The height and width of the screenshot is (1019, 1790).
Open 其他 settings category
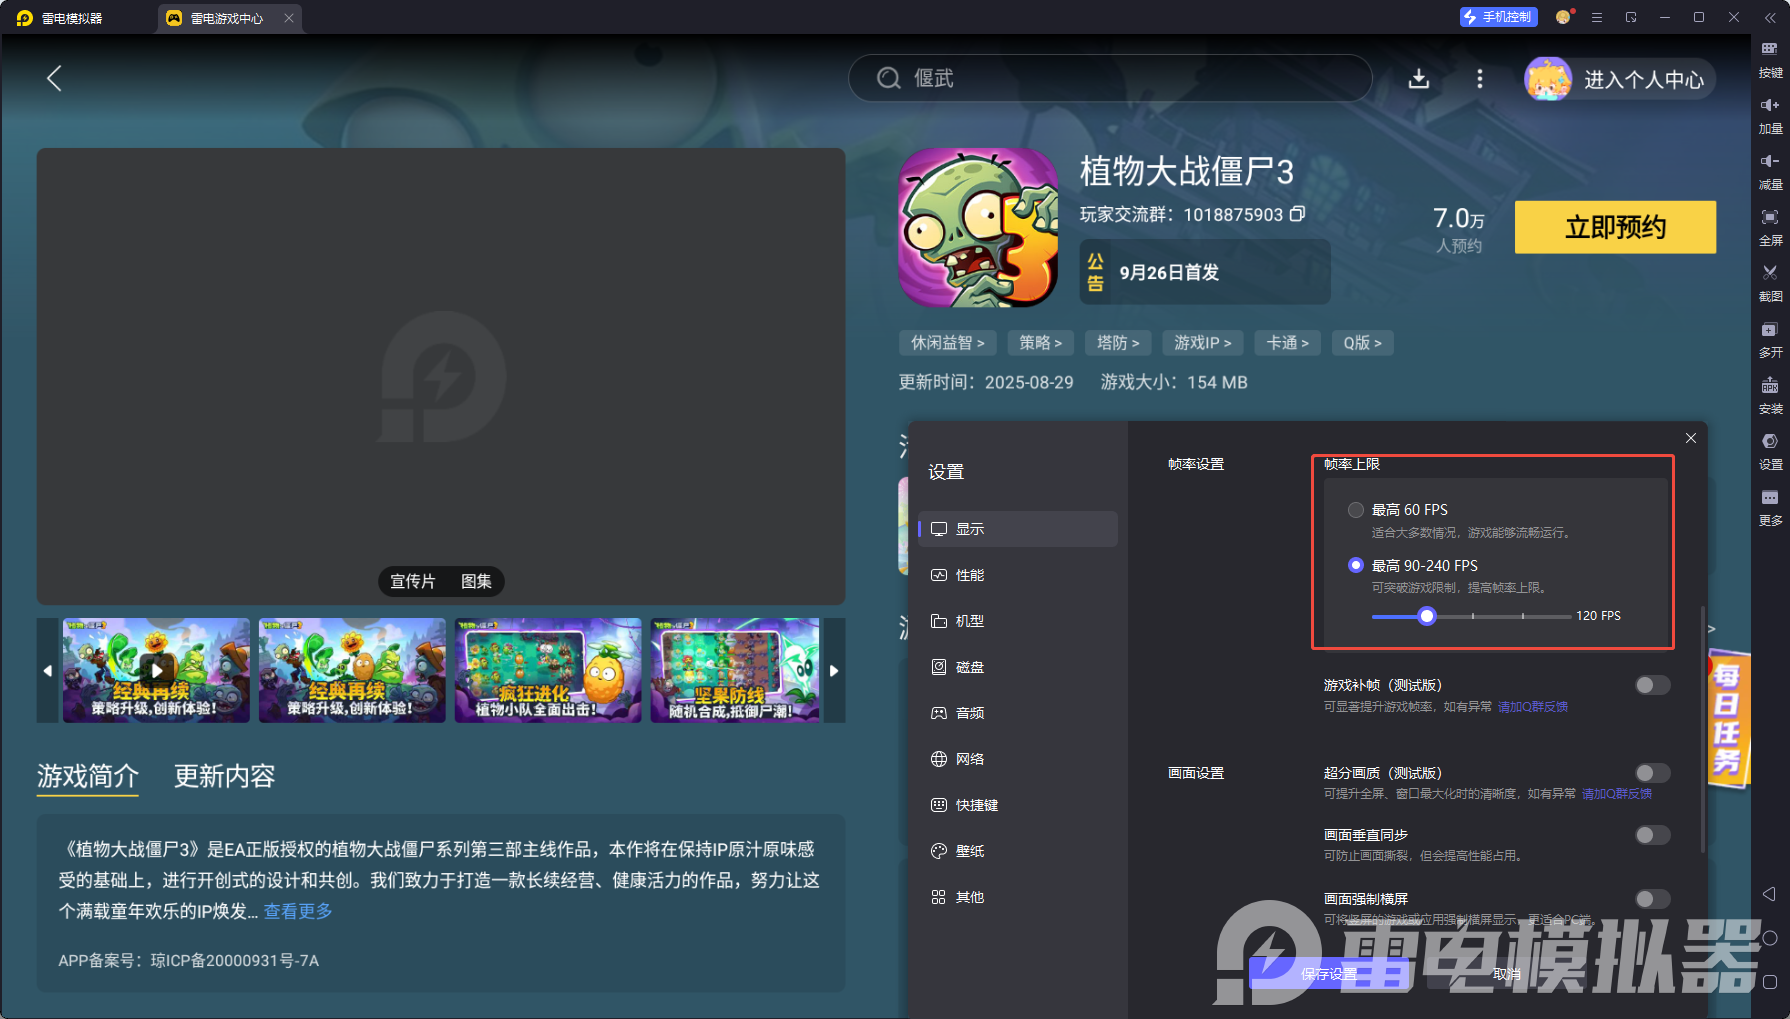point(1018,897)
